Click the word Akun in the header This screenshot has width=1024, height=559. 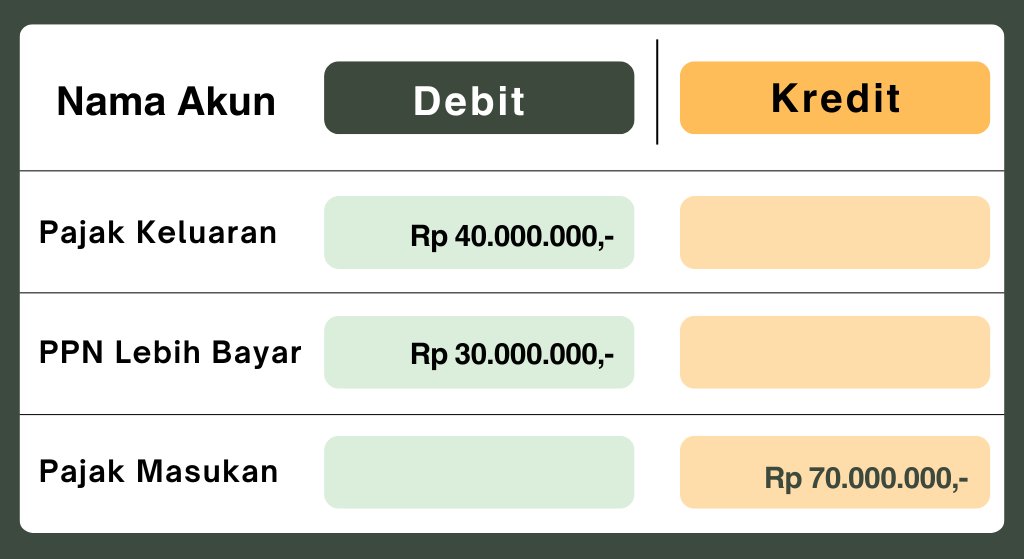[x=227, y=102]
